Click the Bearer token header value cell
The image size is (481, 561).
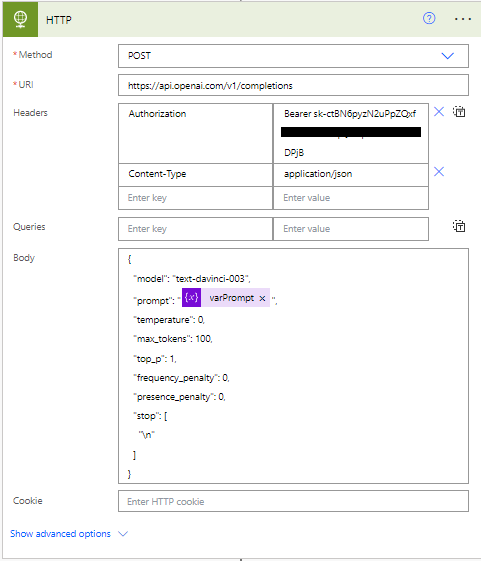pyautogui.click(x=351, y=133)
